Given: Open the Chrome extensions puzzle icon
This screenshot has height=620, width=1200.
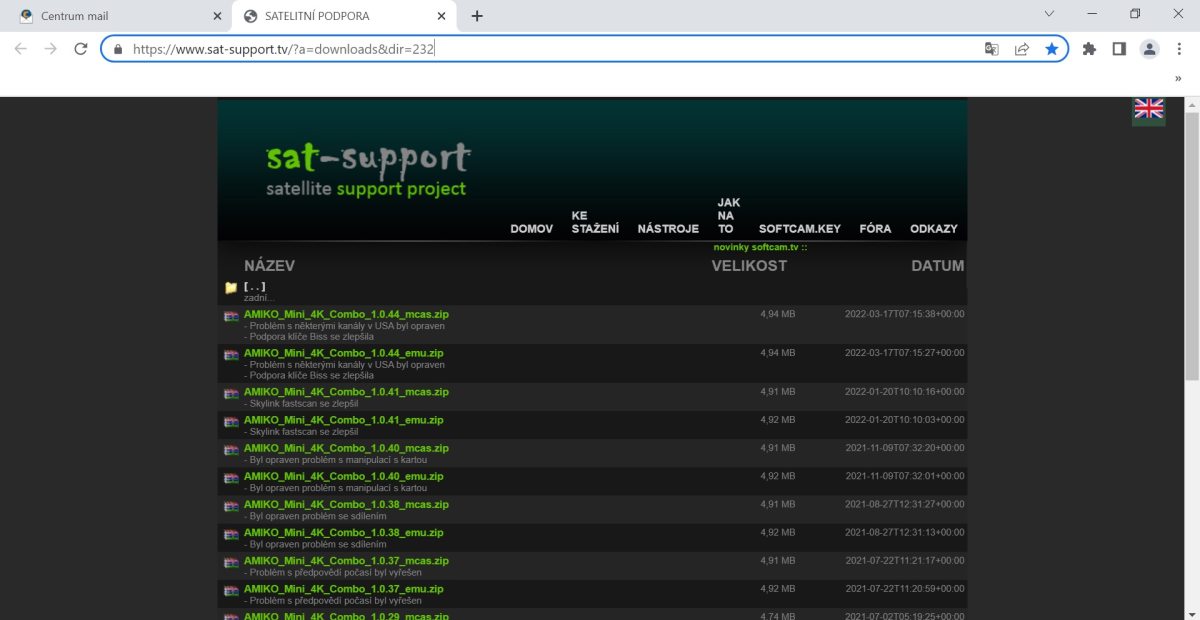Looking at the screenshot, I should pyautogui.click(x=1090, y=48).
